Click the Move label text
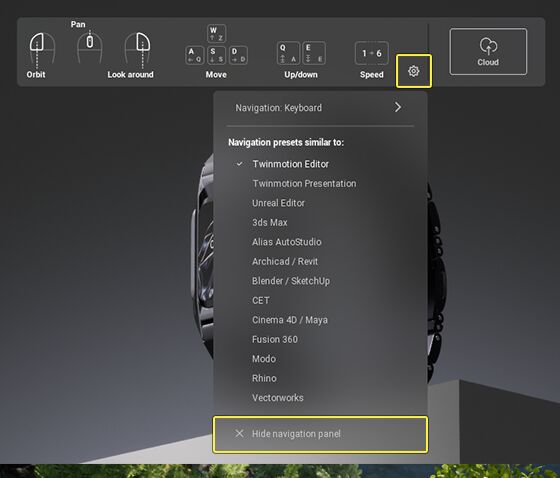560x478 pixels. [x=216, y=75]
